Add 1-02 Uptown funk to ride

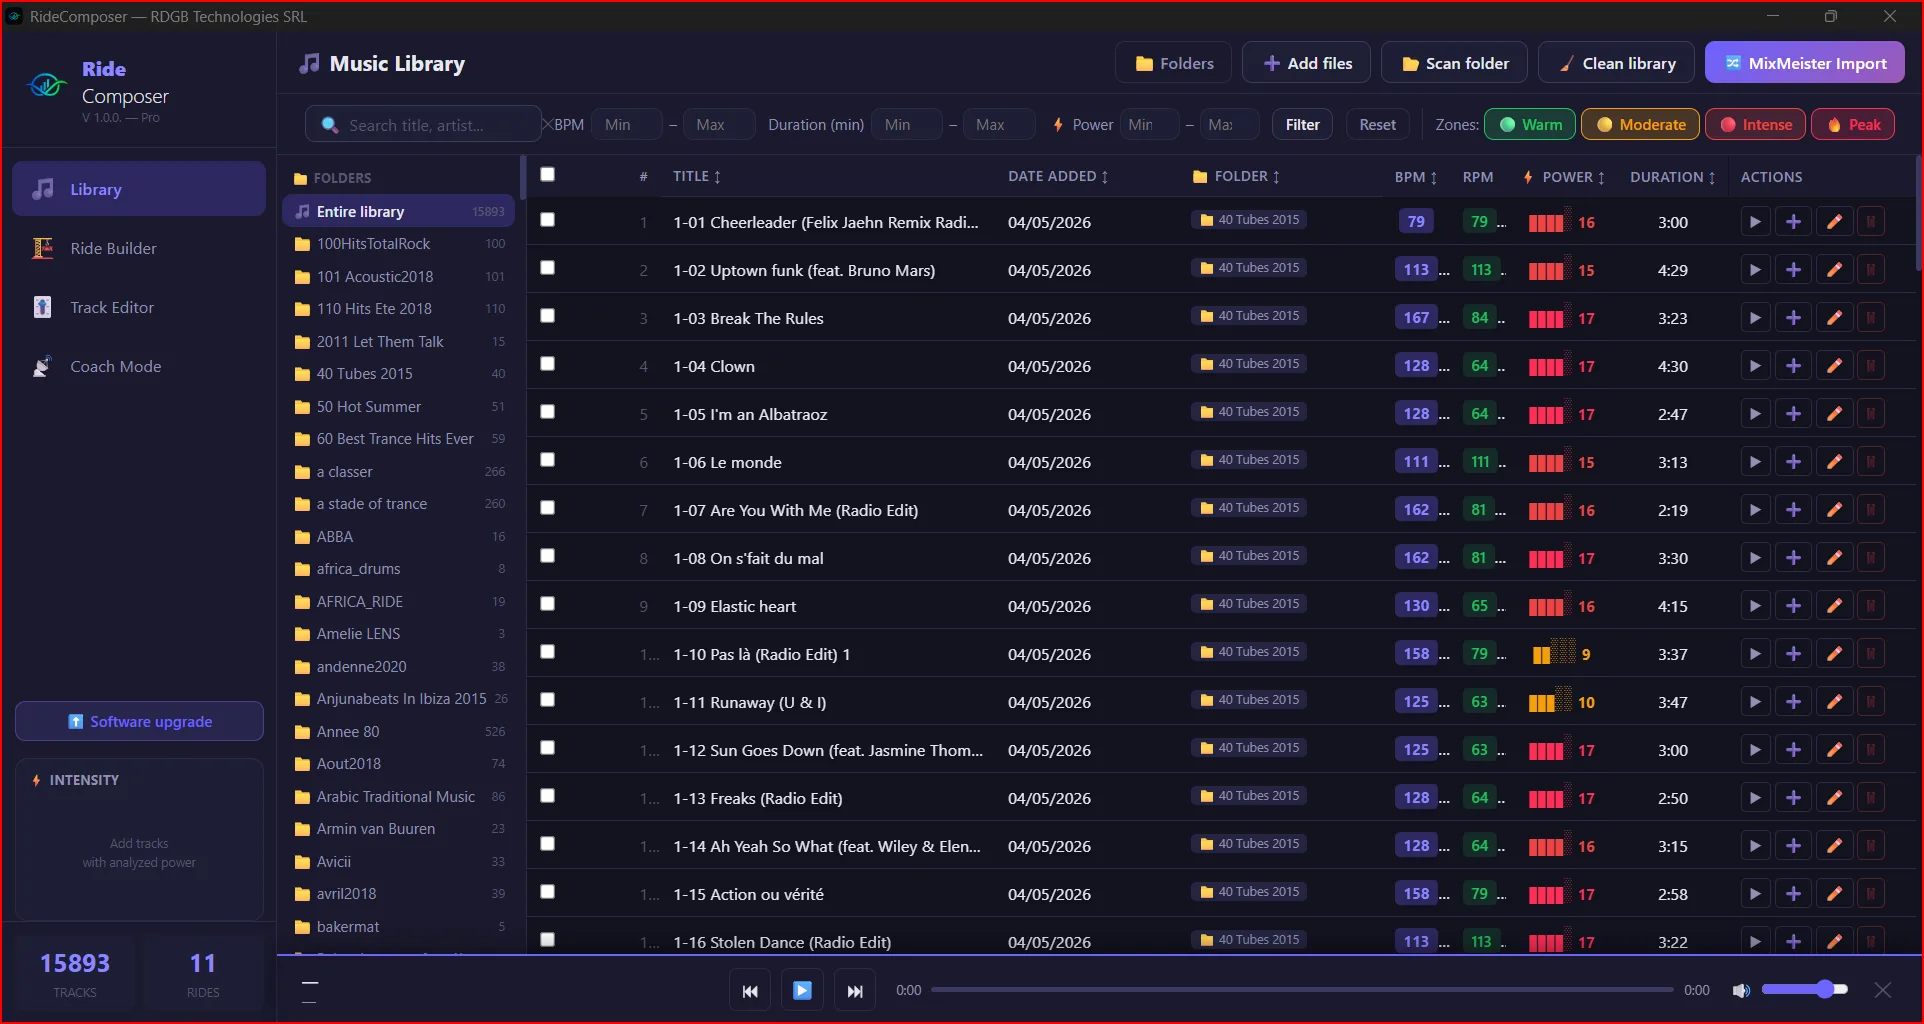pyautogui.click(x=1794, y=270)
